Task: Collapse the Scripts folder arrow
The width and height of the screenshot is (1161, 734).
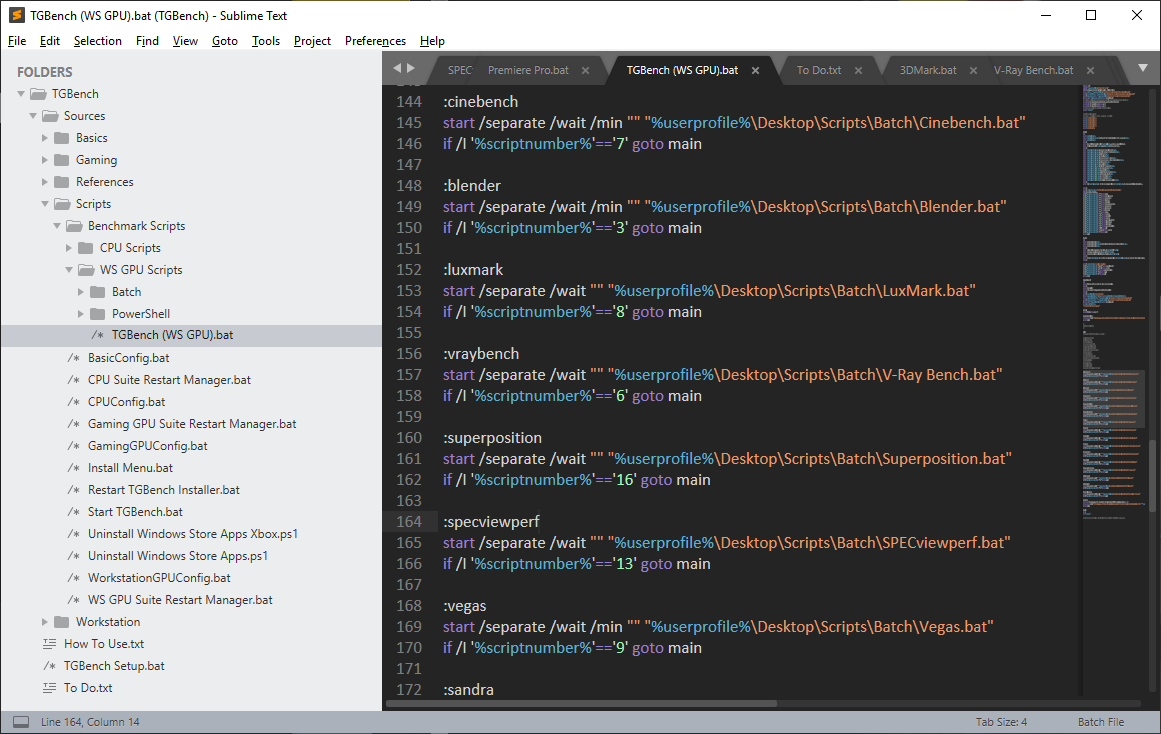Action: point(44,204)
